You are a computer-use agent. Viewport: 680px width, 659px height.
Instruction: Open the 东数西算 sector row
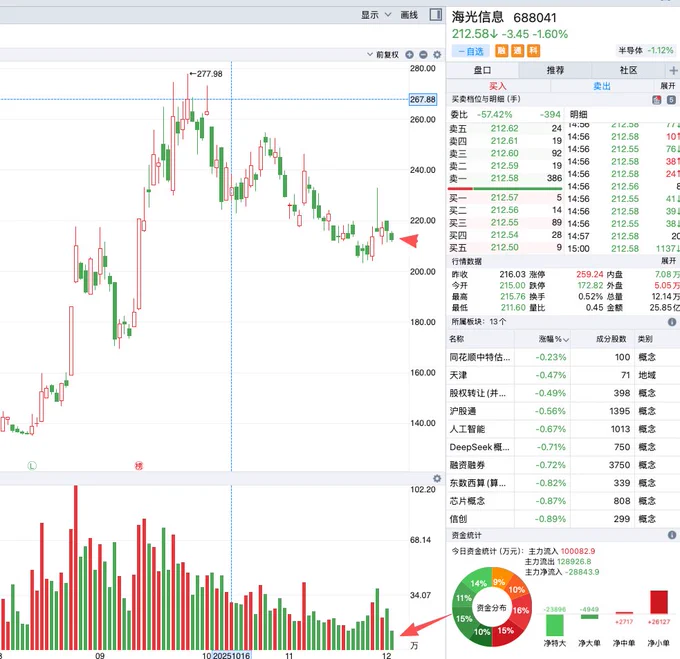(563, 483)
